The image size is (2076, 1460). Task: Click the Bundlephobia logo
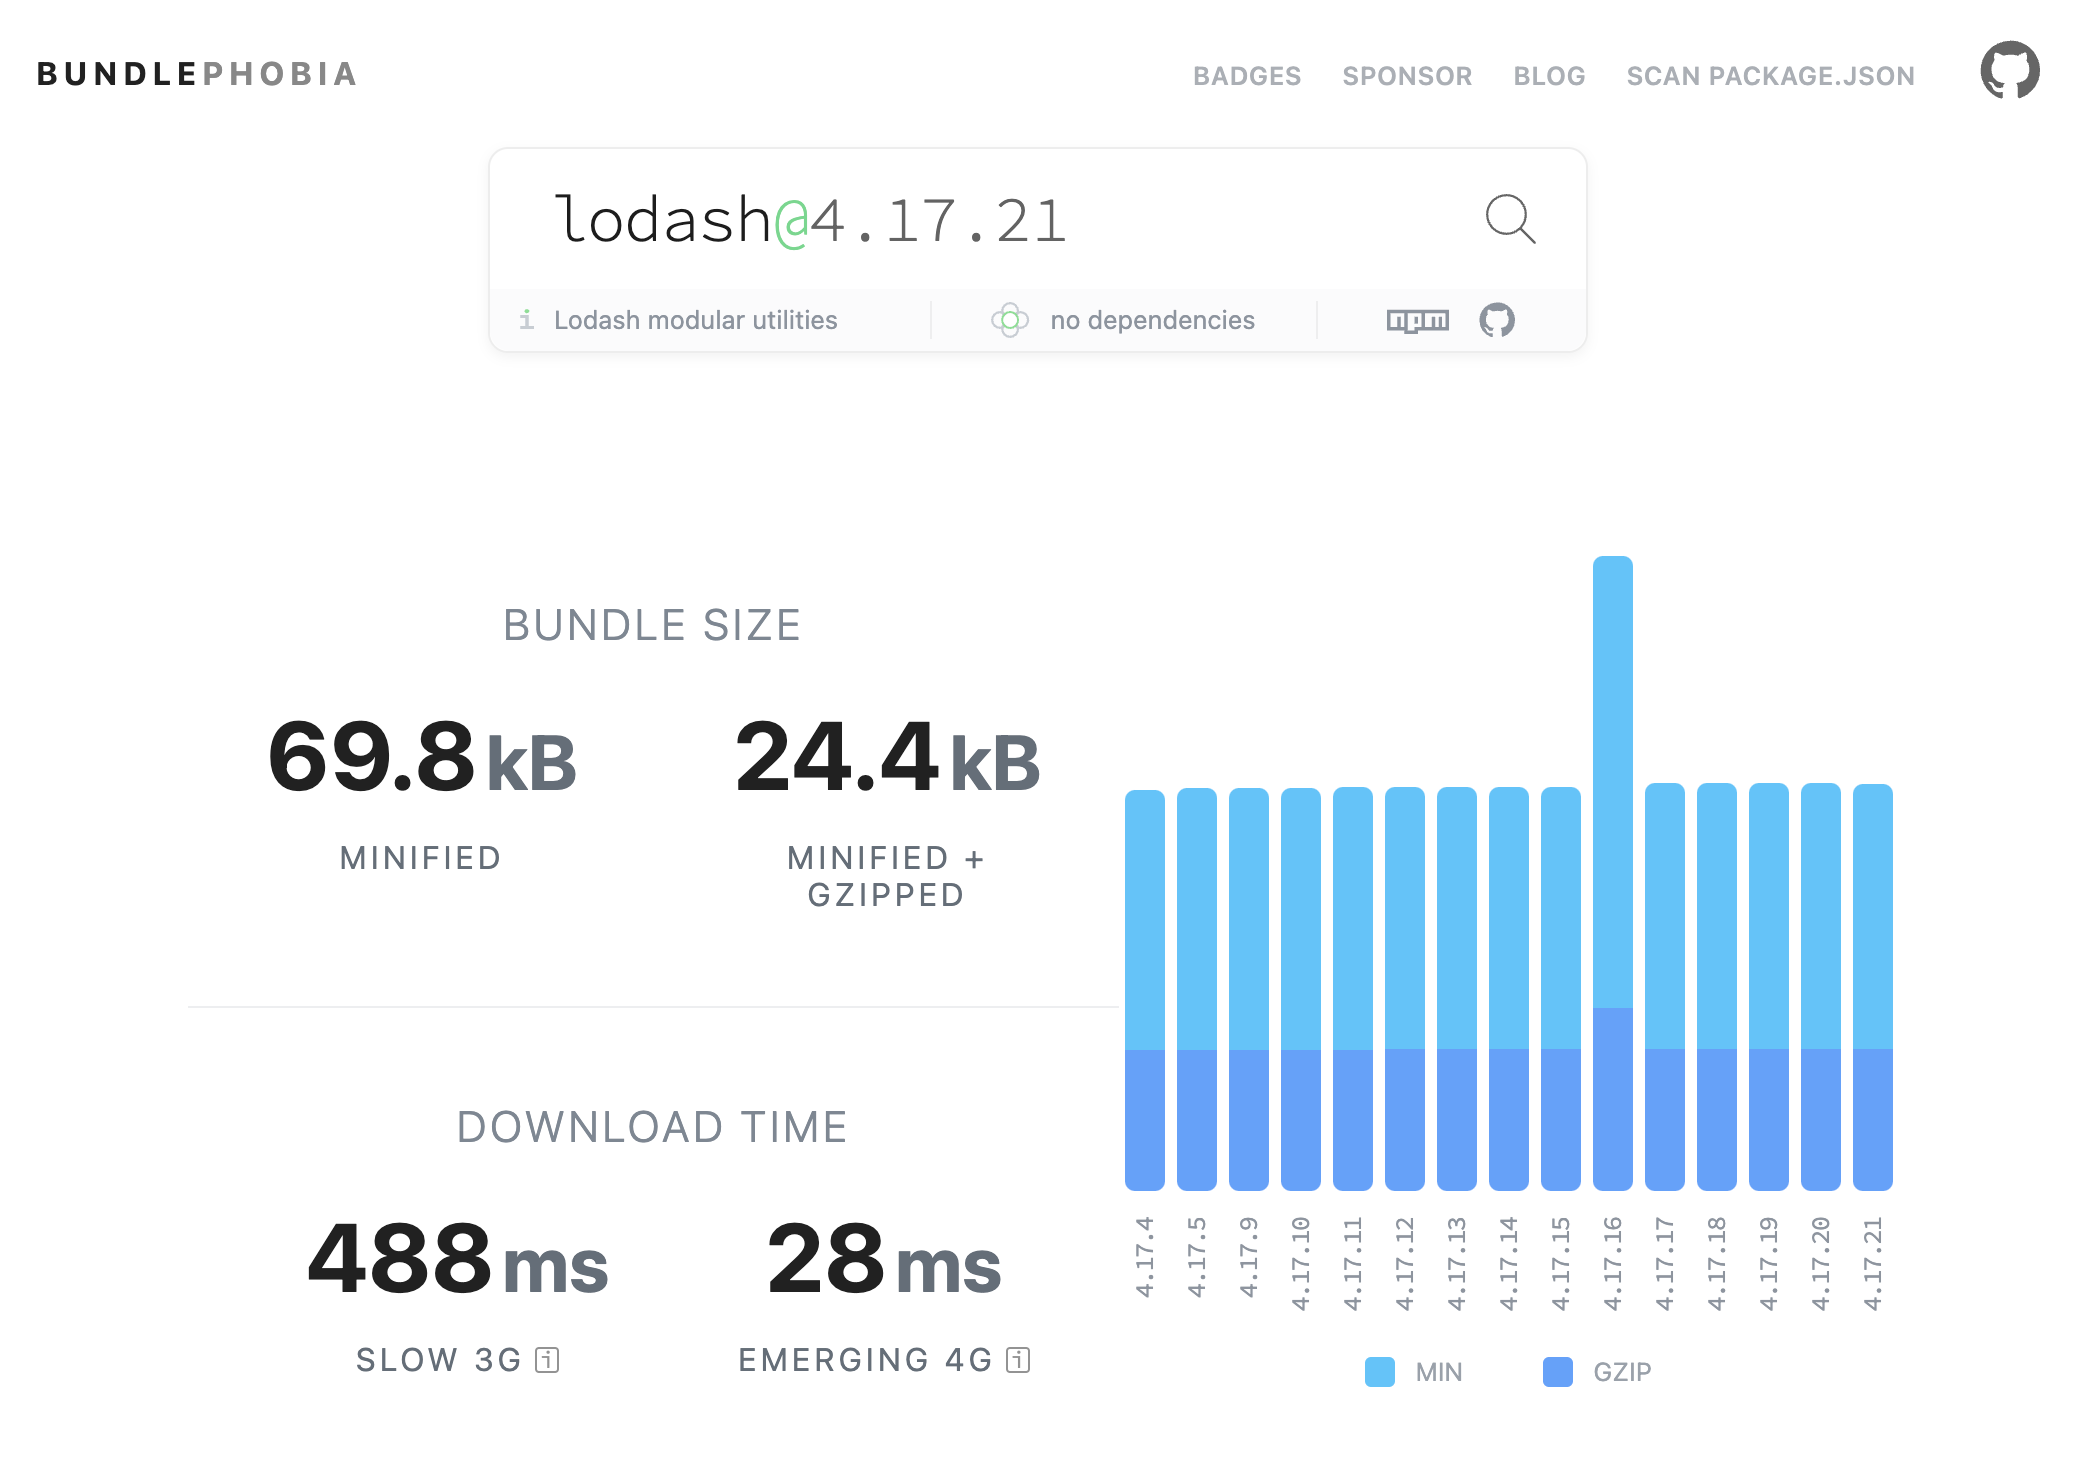click(197, 74)
